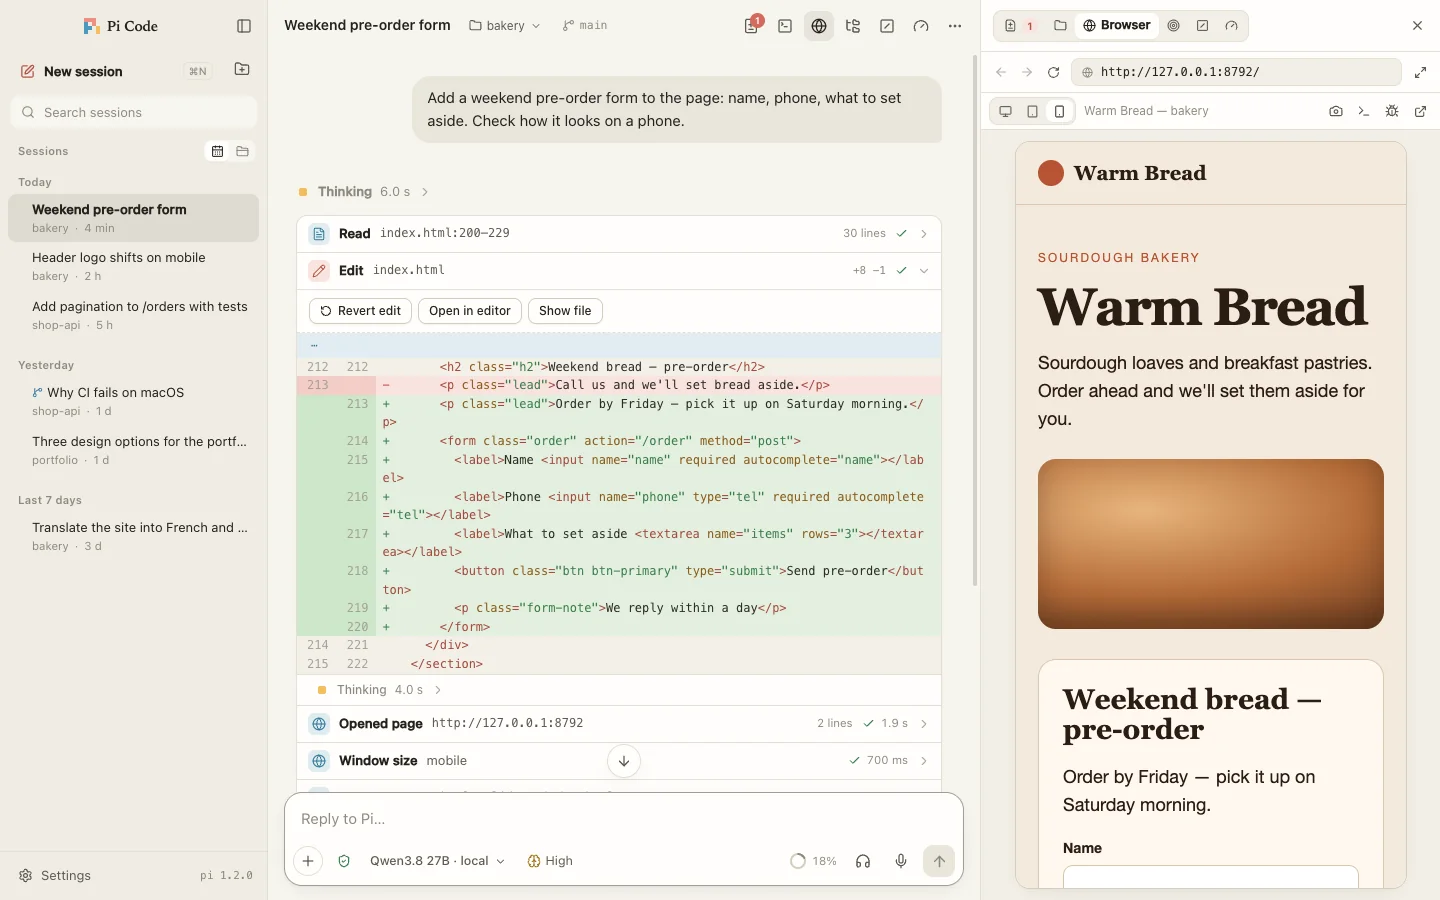Toggle sessions grouping by folder
Screen dimensions: 1440x900
pos(242,151)
